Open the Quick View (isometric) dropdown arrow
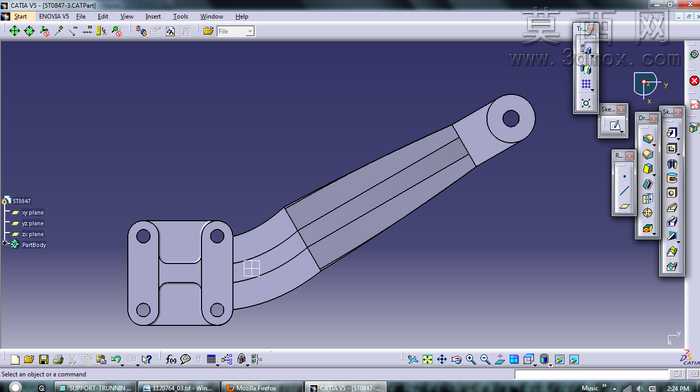This screenshot has height=392, width=700. (x=535, y=364)
